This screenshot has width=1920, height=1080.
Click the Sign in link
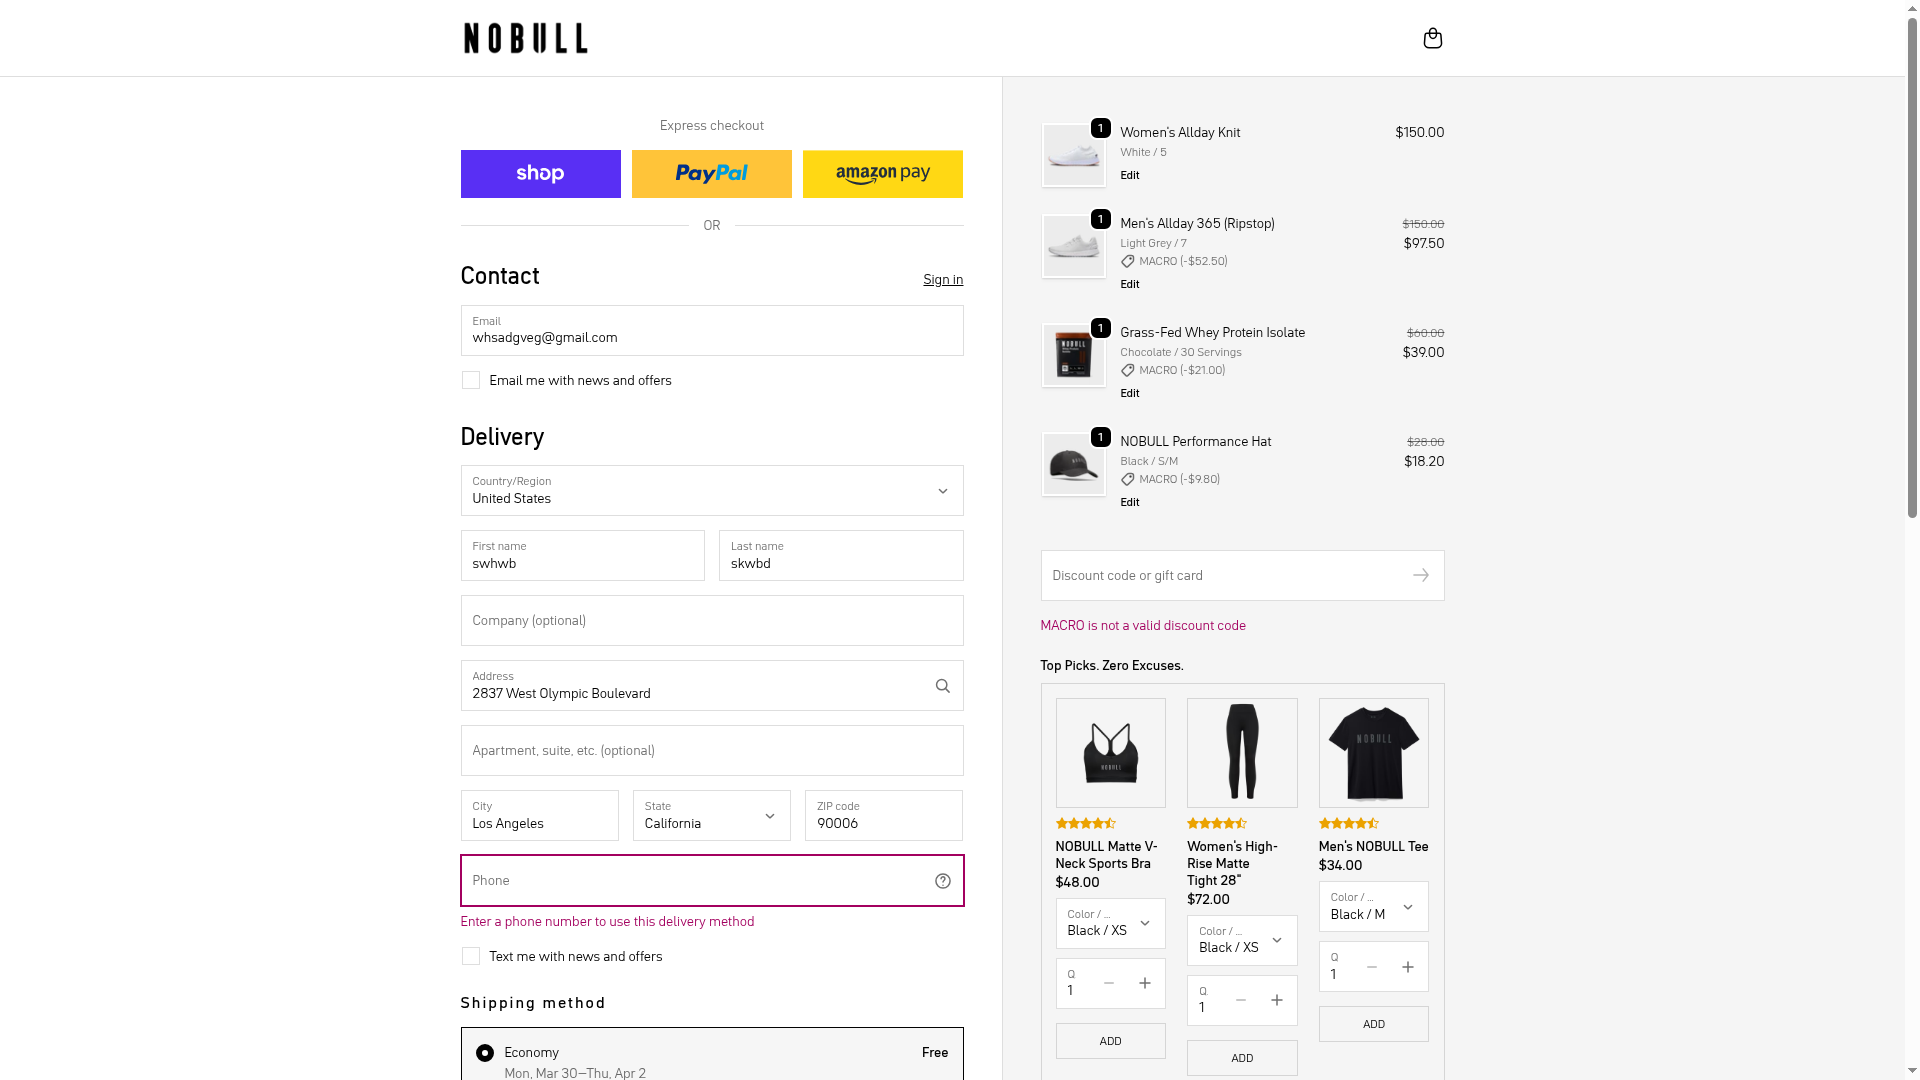(942, 279)
